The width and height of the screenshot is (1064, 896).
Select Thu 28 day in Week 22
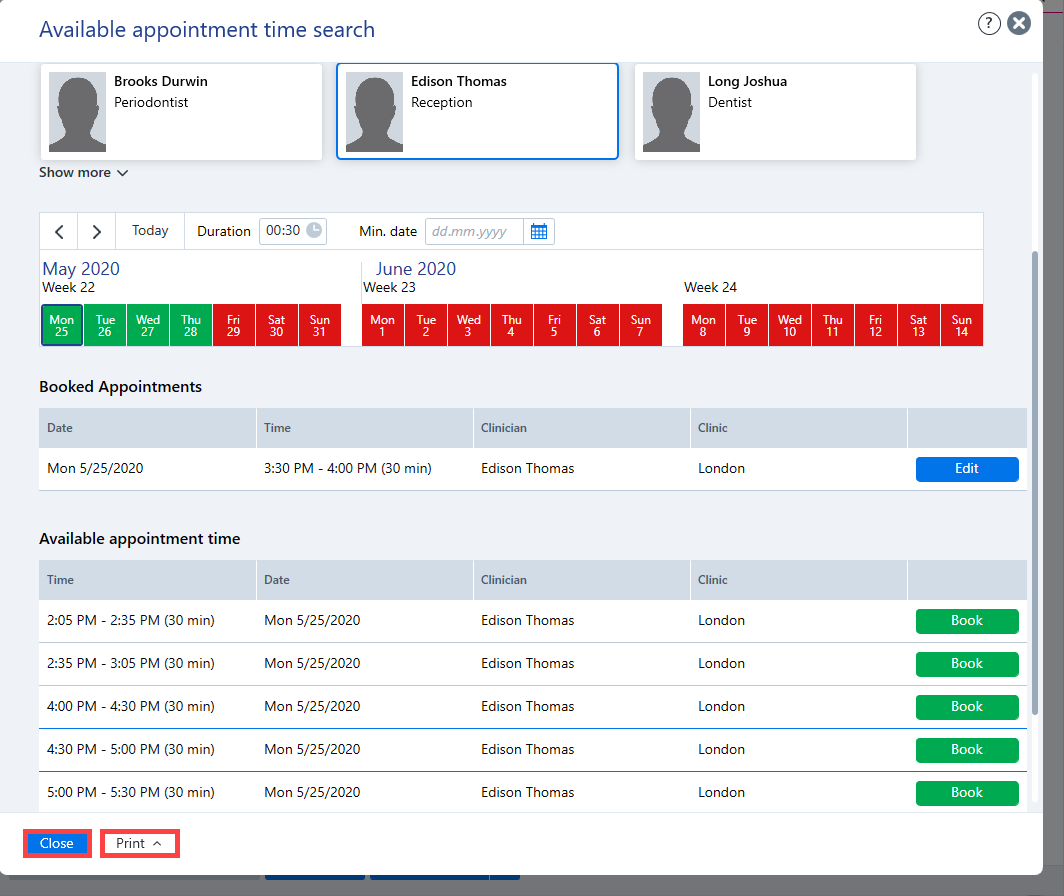click(191, 325)
